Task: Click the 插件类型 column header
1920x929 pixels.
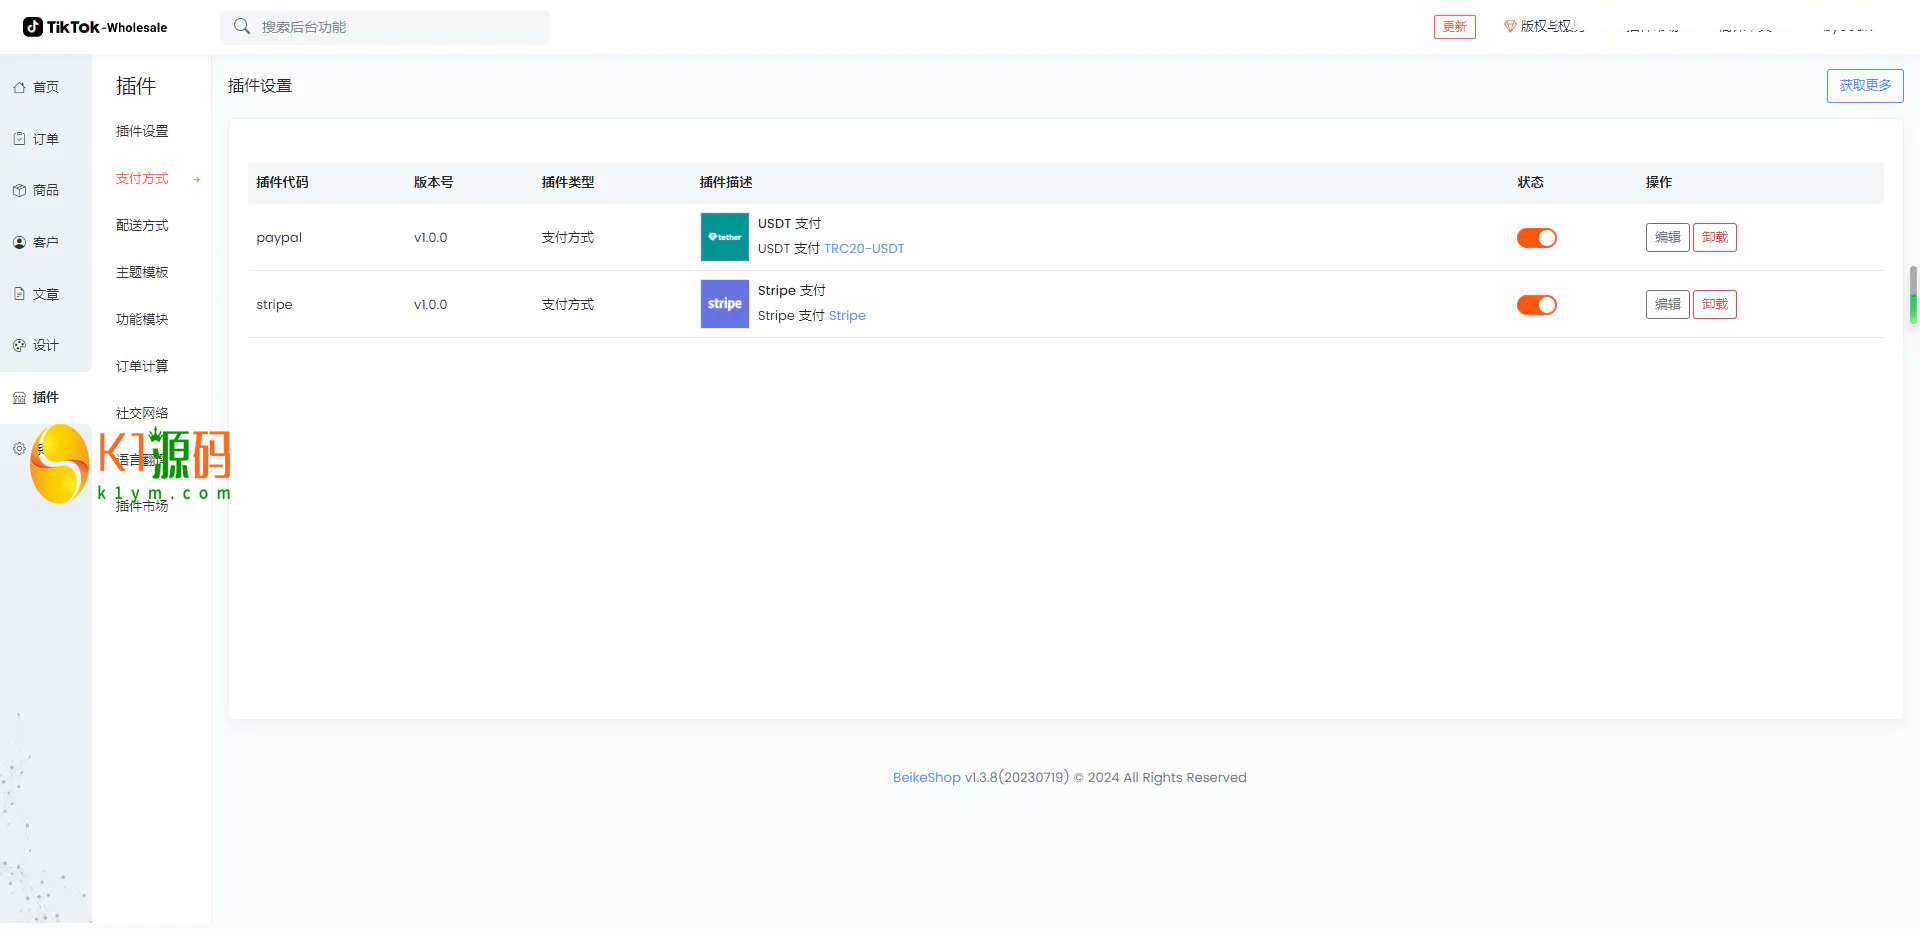Action: click(x=568, y=182)
